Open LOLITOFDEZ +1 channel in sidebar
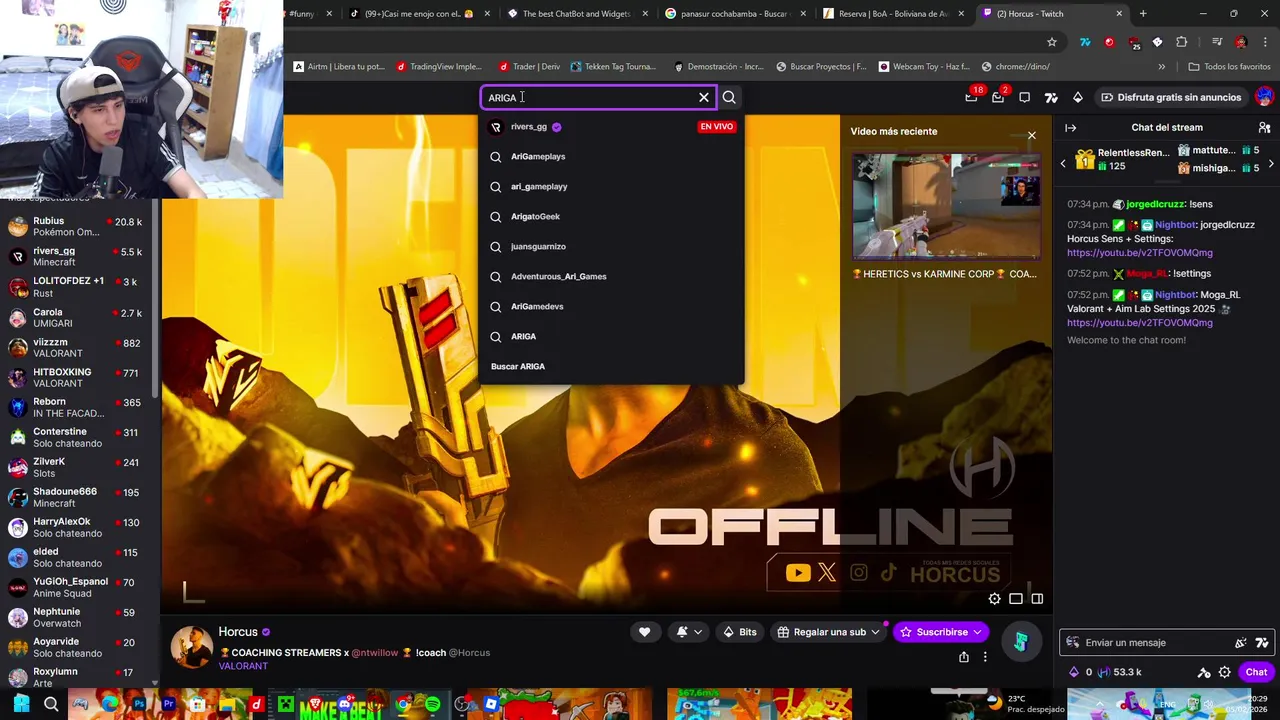This screenshot has height=720, width=1280. (79, 287)
